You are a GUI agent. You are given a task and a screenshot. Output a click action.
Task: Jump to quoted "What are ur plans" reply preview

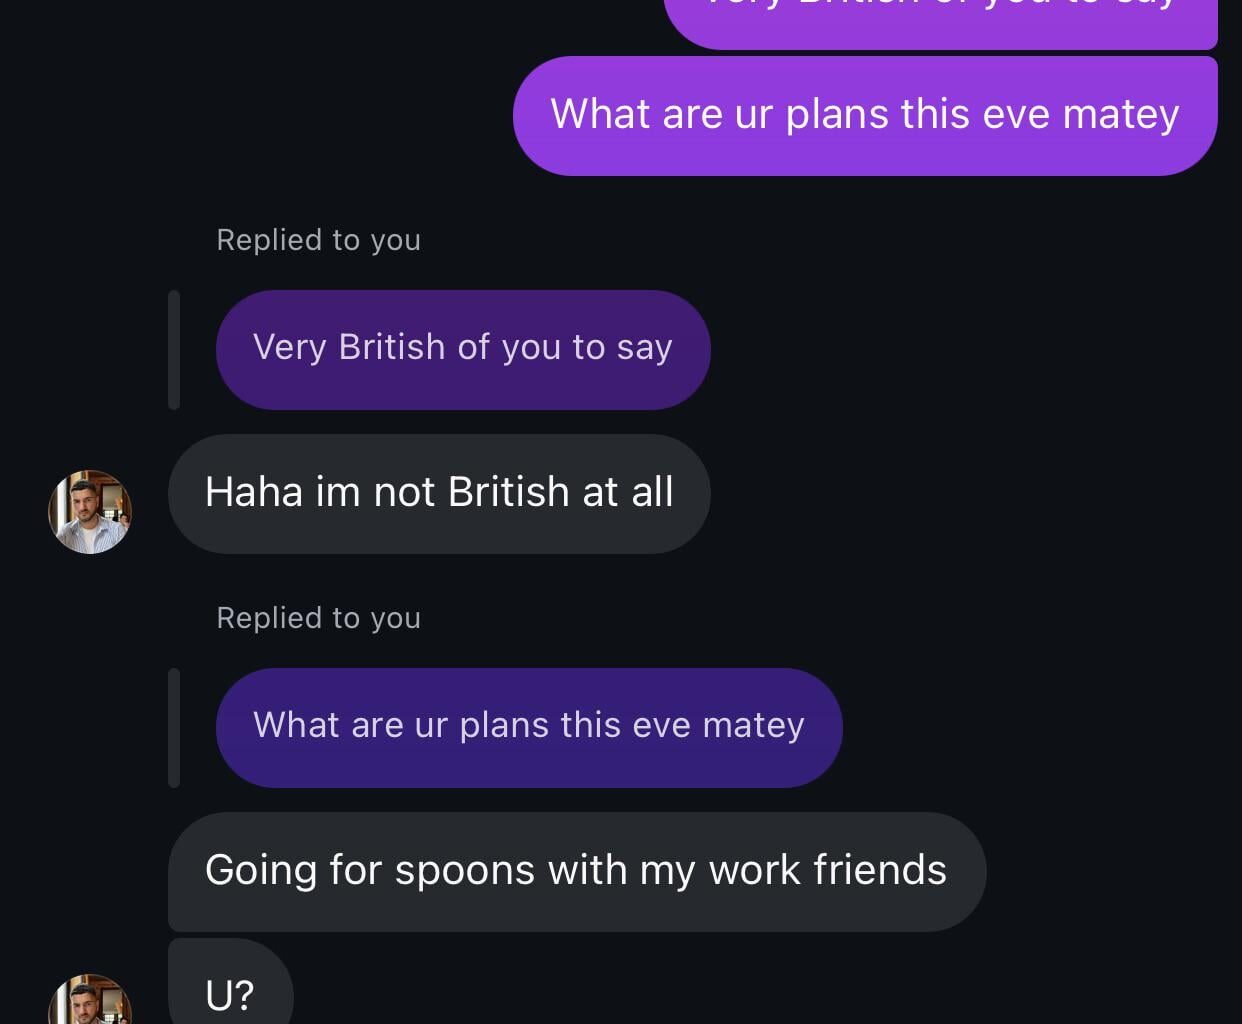pyautogui.click(x=528, y=726)
